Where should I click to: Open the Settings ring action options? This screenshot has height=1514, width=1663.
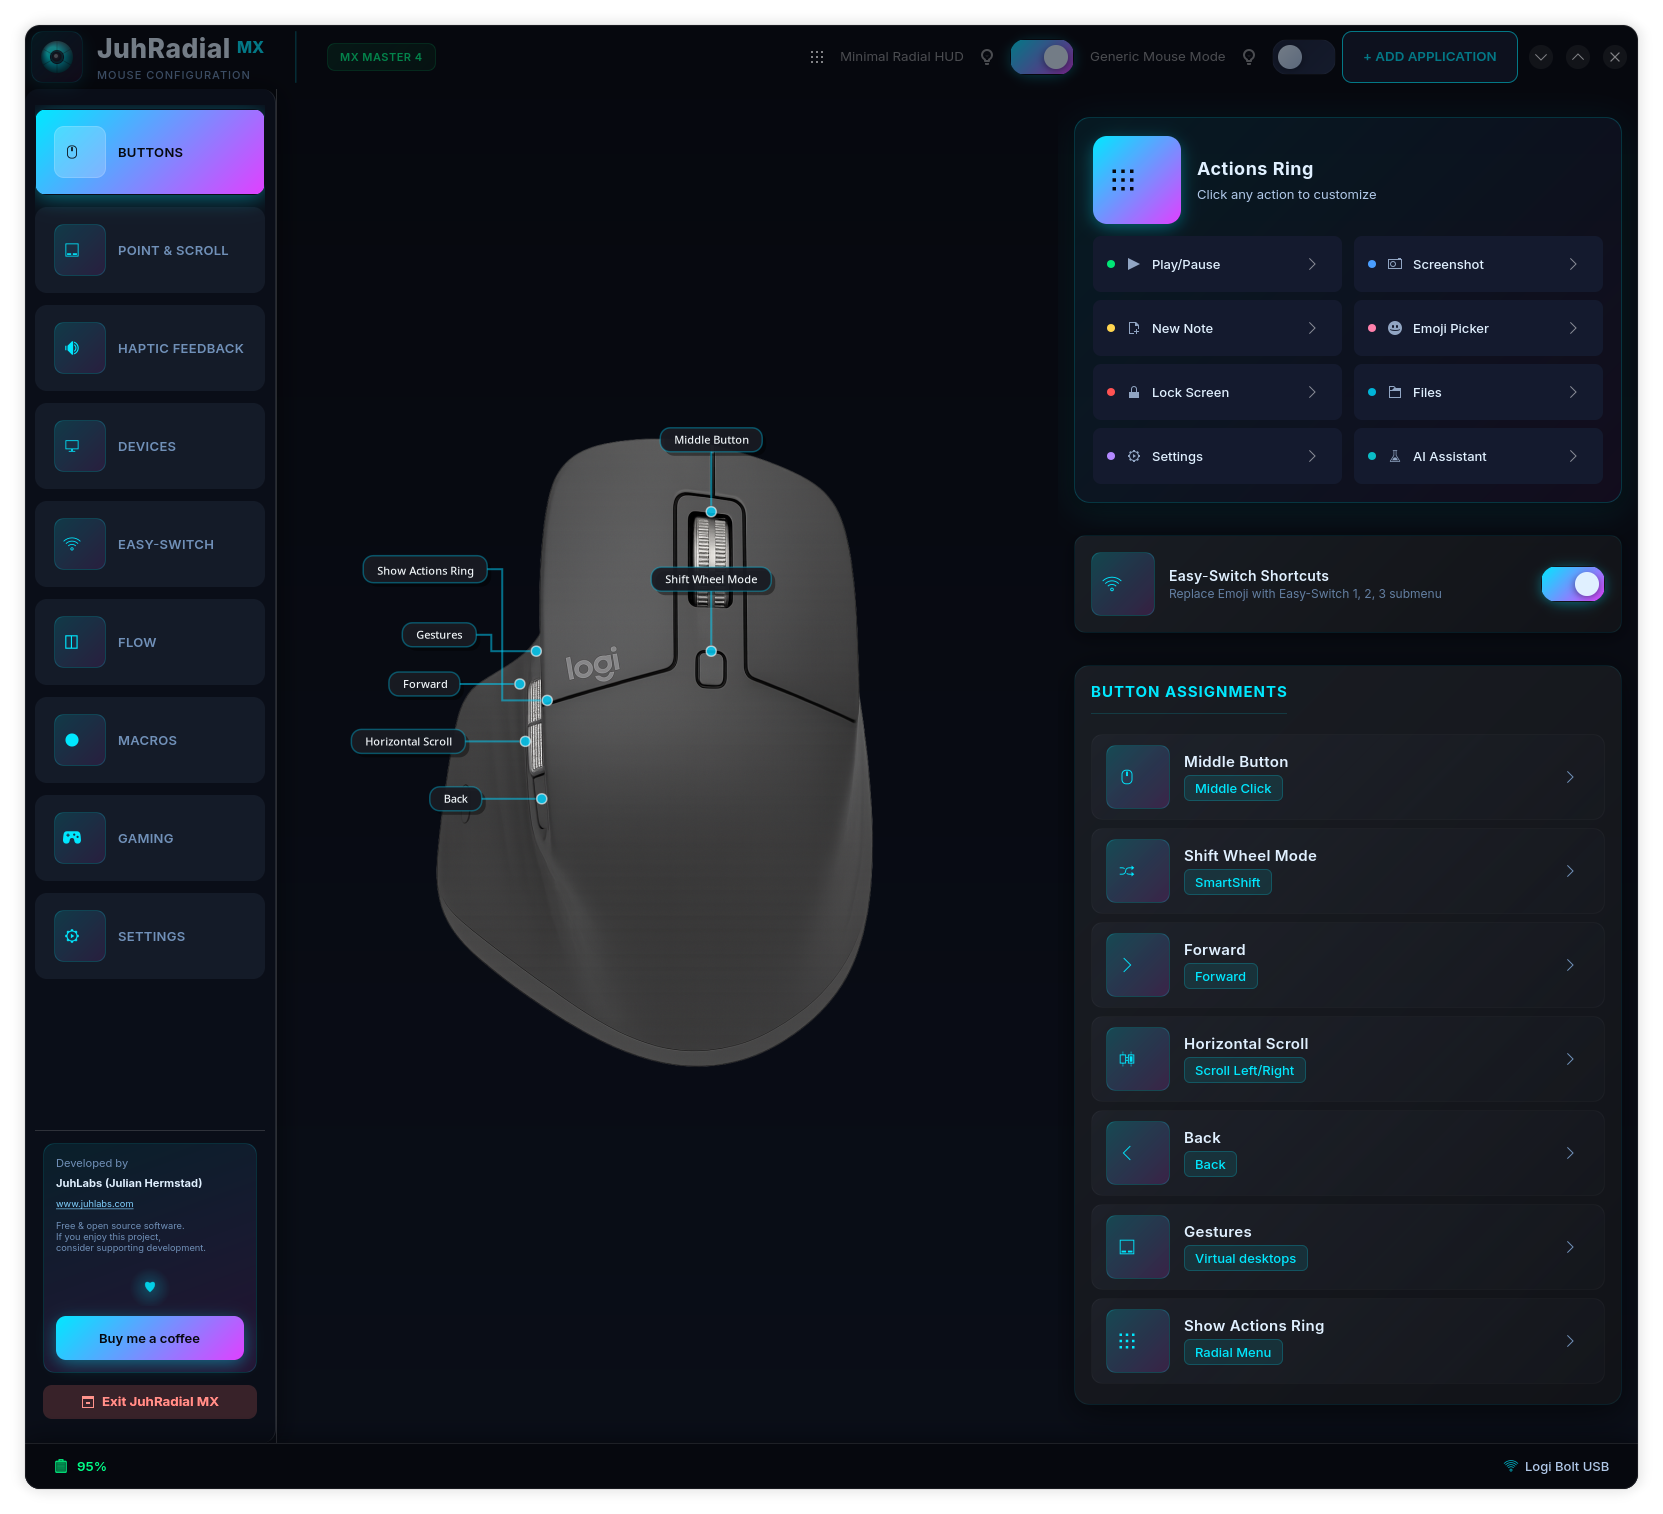[1217, 456]
